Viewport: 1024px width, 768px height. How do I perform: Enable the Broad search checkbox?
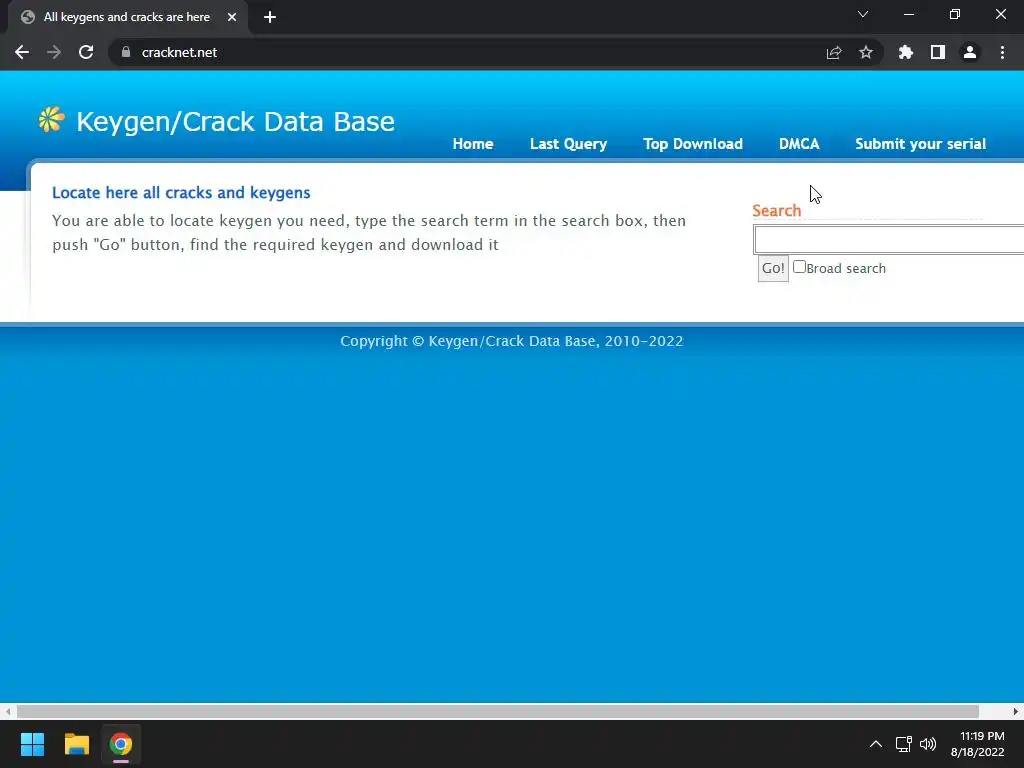point(799,267)
